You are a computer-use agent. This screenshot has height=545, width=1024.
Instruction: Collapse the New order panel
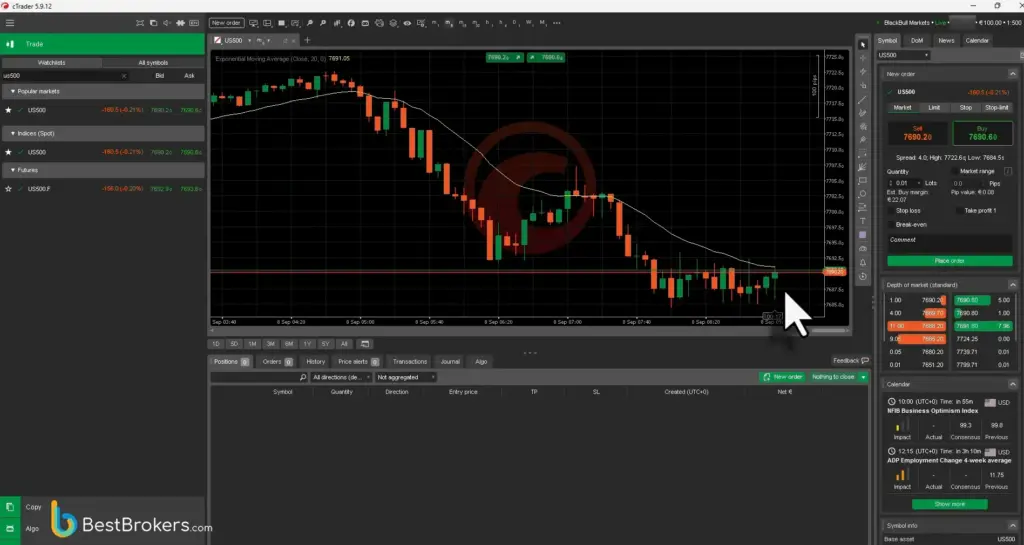(x=1012, y=74)
